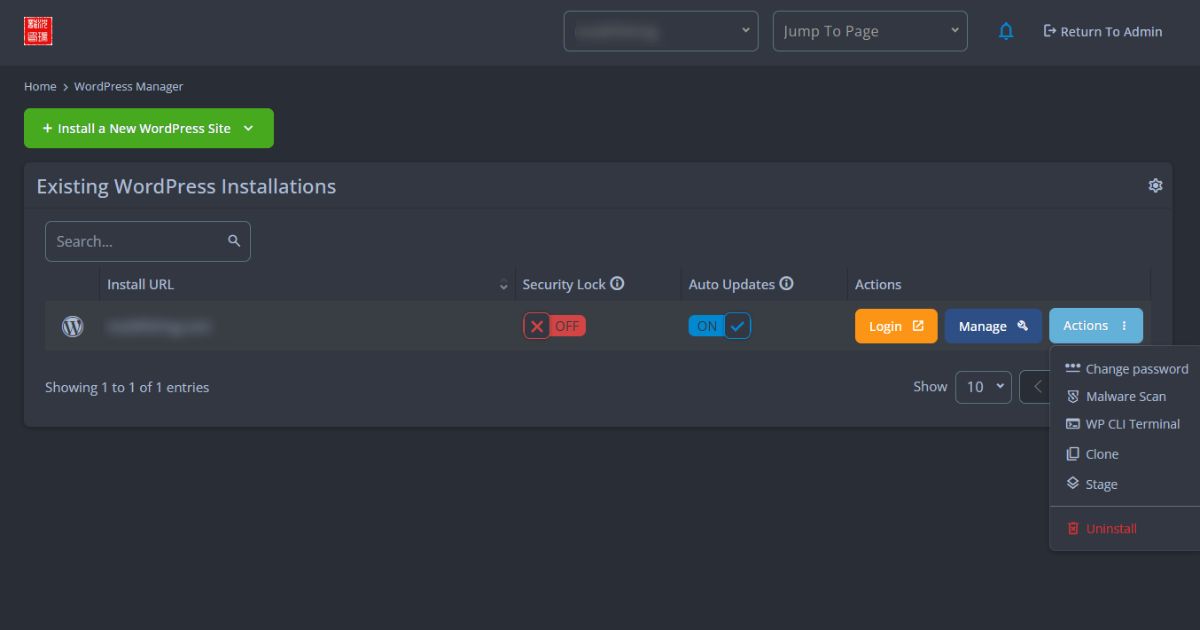
Task: Click the notification bell icon
Action: pyautogui.click(x=1006, y=31)
